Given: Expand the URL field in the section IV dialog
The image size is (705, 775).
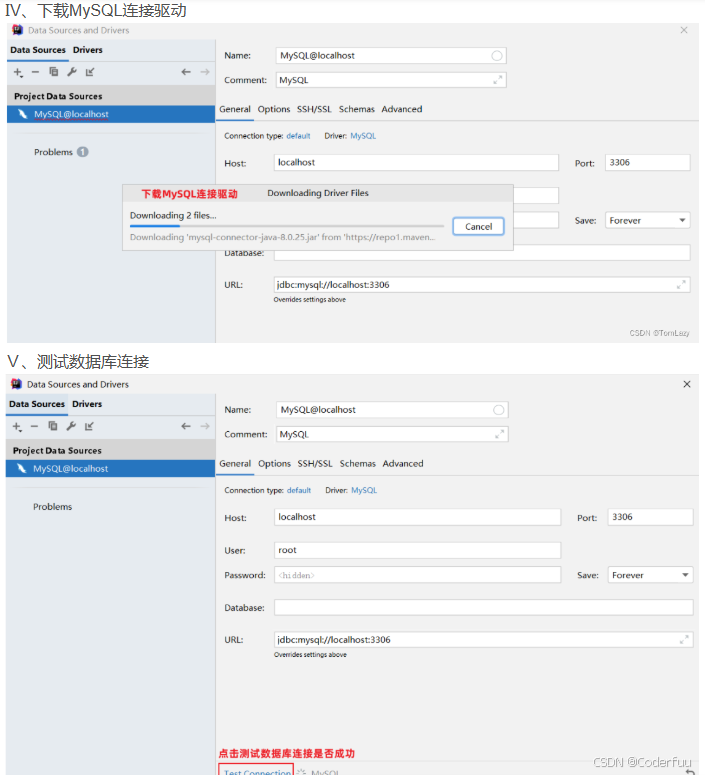Looking at the screenshot, I should tap(681, 285).
